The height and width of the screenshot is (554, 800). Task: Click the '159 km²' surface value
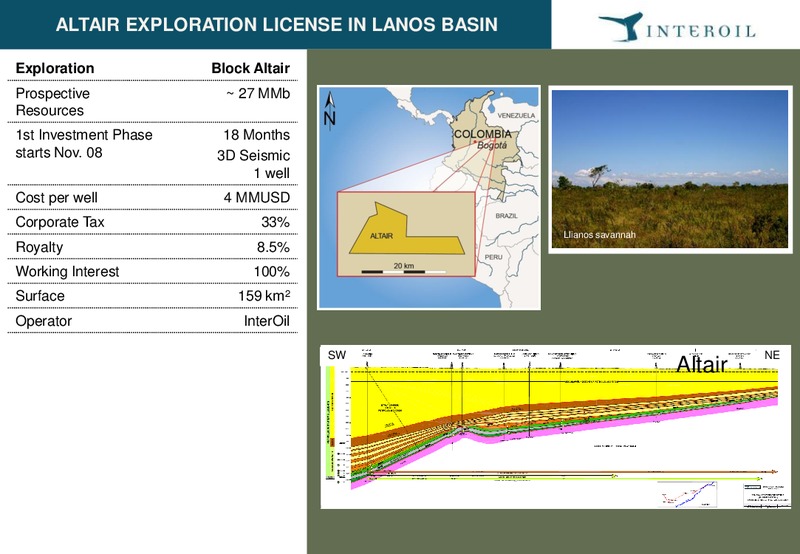pyautogui.click(x=264, y=296)
